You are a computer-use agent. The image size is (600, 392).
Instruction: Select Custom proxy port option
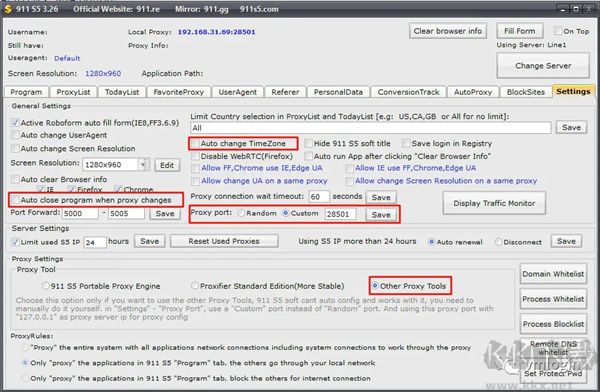(286, 213)
